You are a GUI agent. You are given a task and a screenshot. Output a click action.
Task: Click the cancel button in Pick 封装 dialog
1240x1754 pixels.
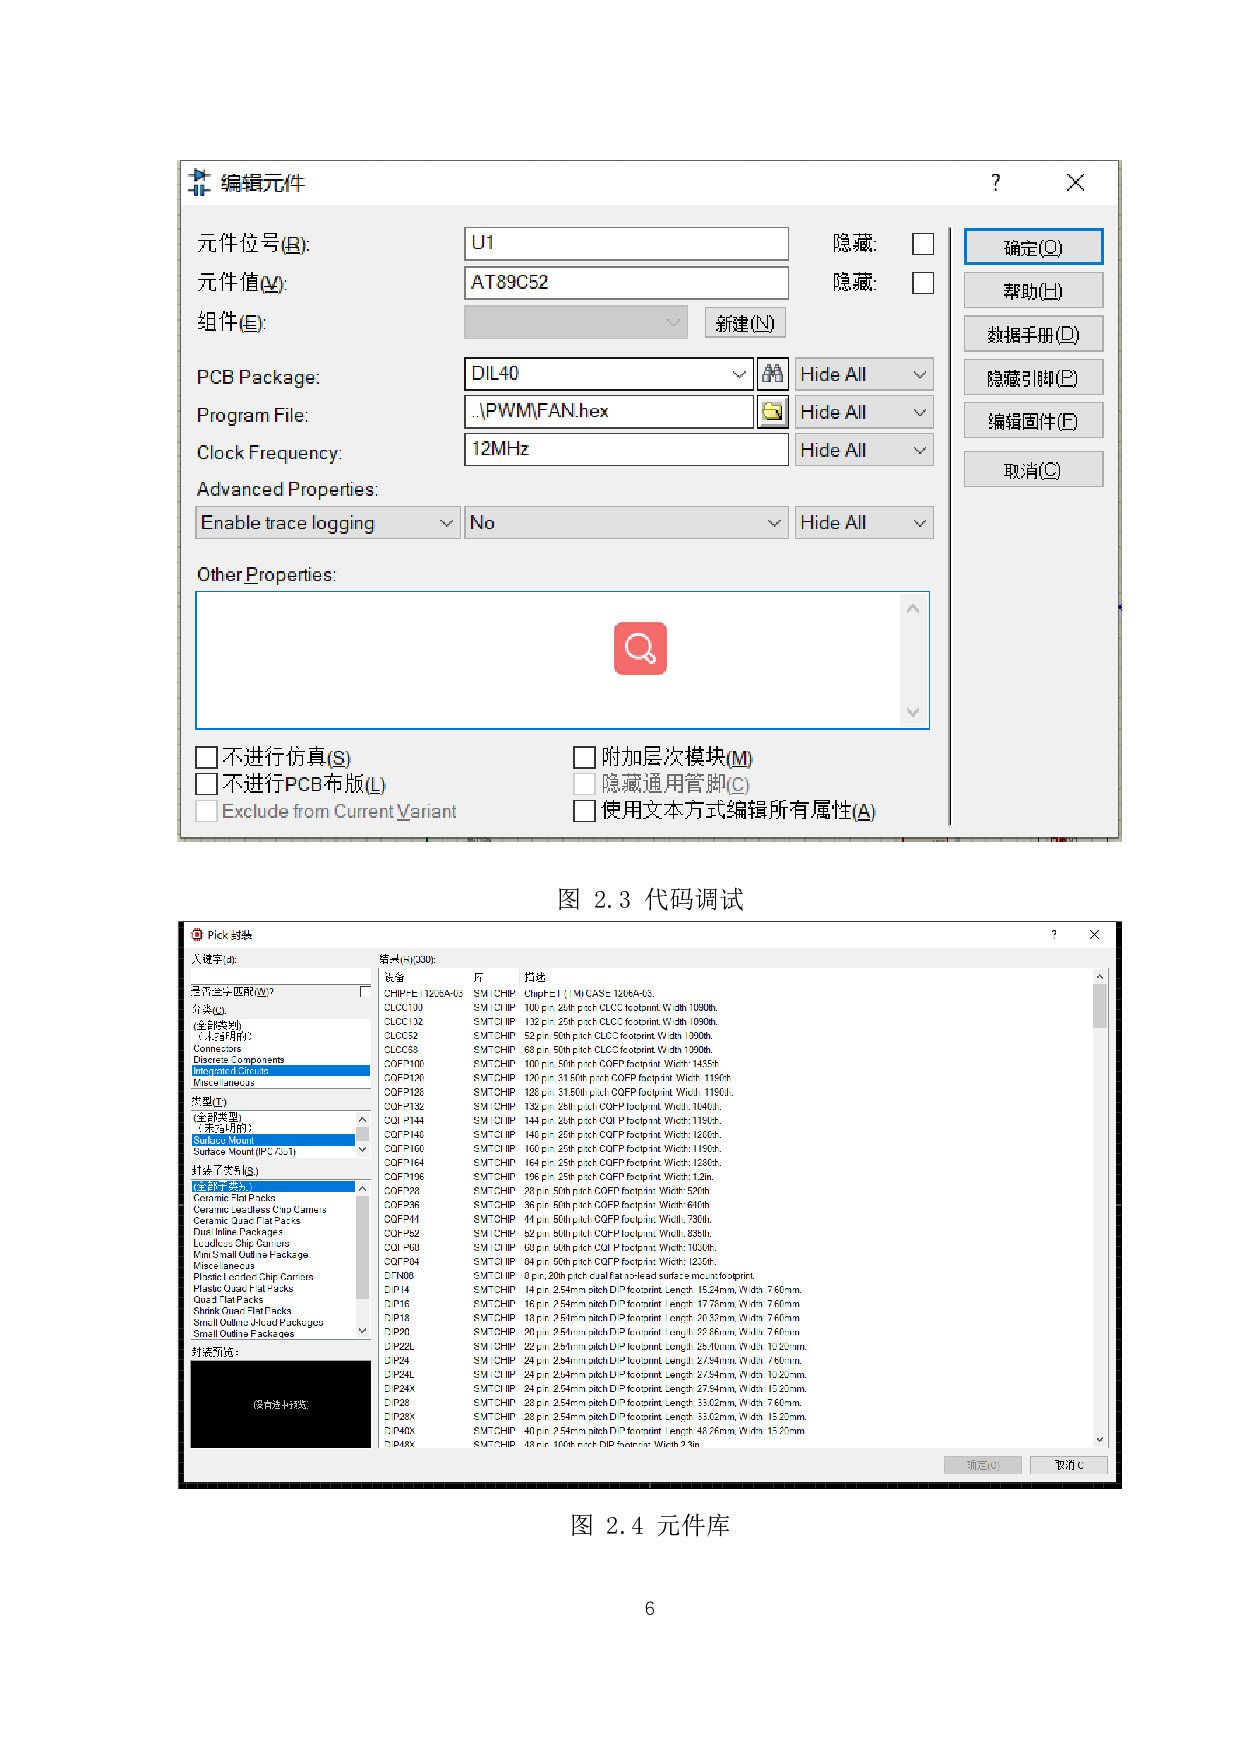(x=1069, y=1465)
